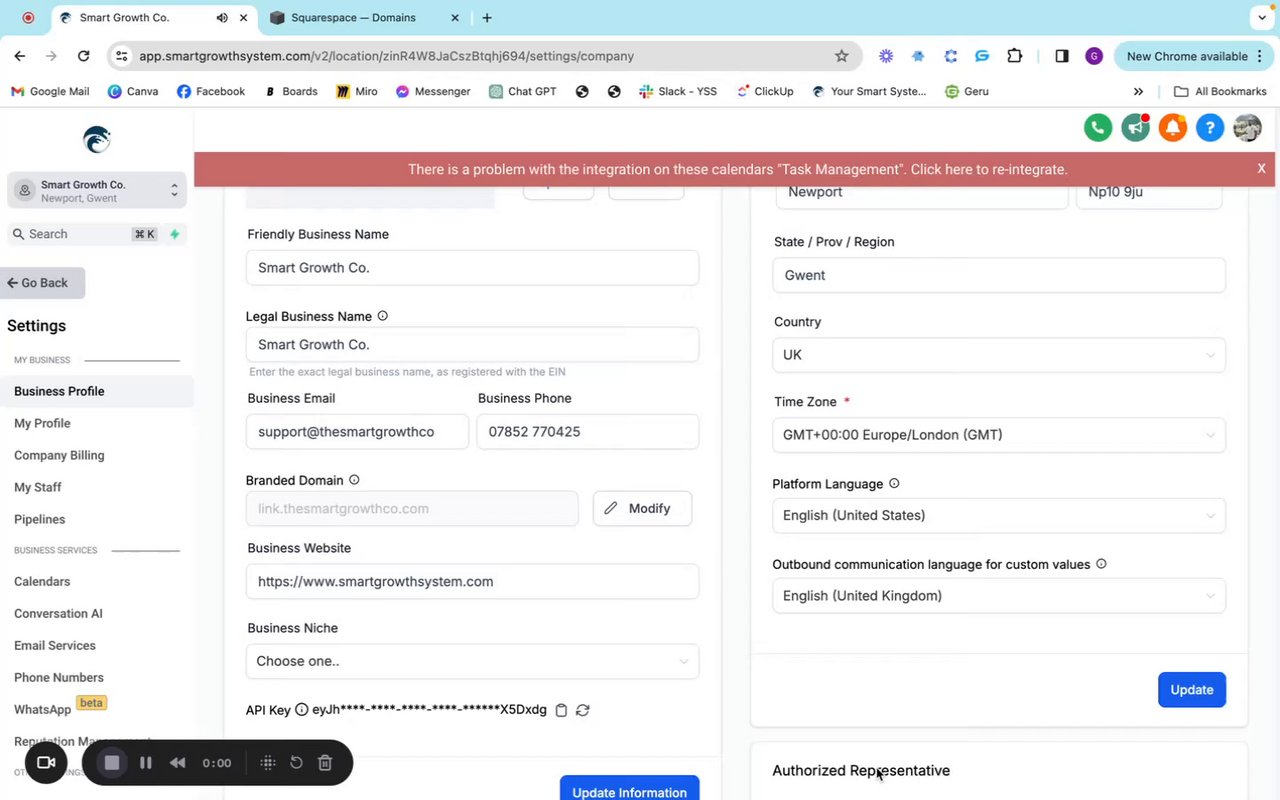The image size is (1280, 800).
Task: Open Conversation AI settings
Action: click(x=58, y=613)
